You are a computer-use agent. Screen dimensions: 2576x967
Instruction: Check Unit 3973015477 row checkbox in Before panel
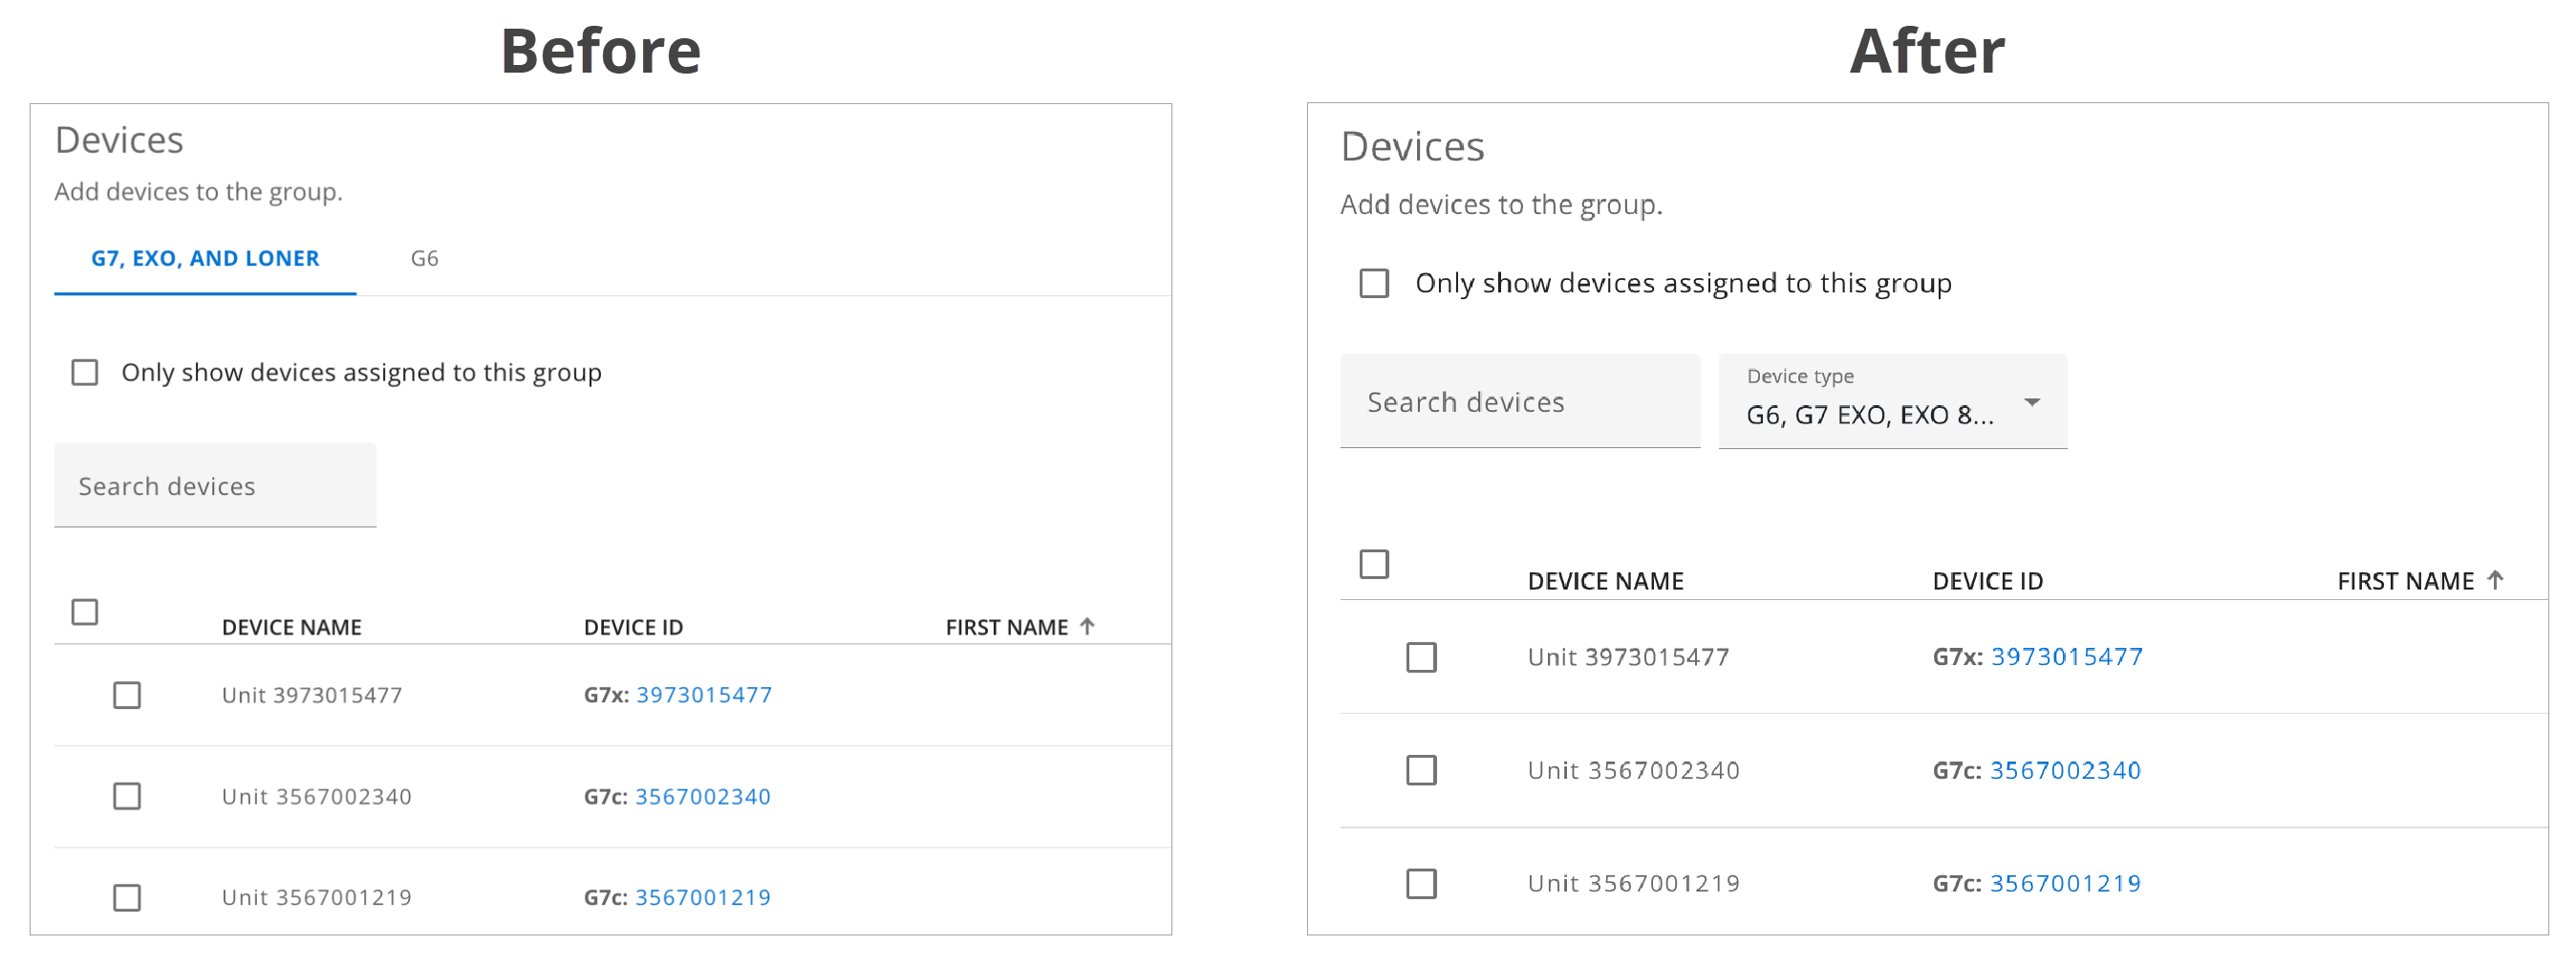pyautogui.click(x=127, y=695)
